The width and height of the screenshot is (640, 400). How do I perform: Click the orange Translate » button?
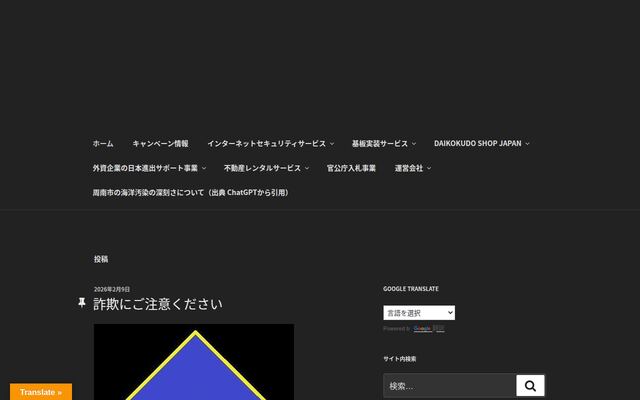click(41, 392)
